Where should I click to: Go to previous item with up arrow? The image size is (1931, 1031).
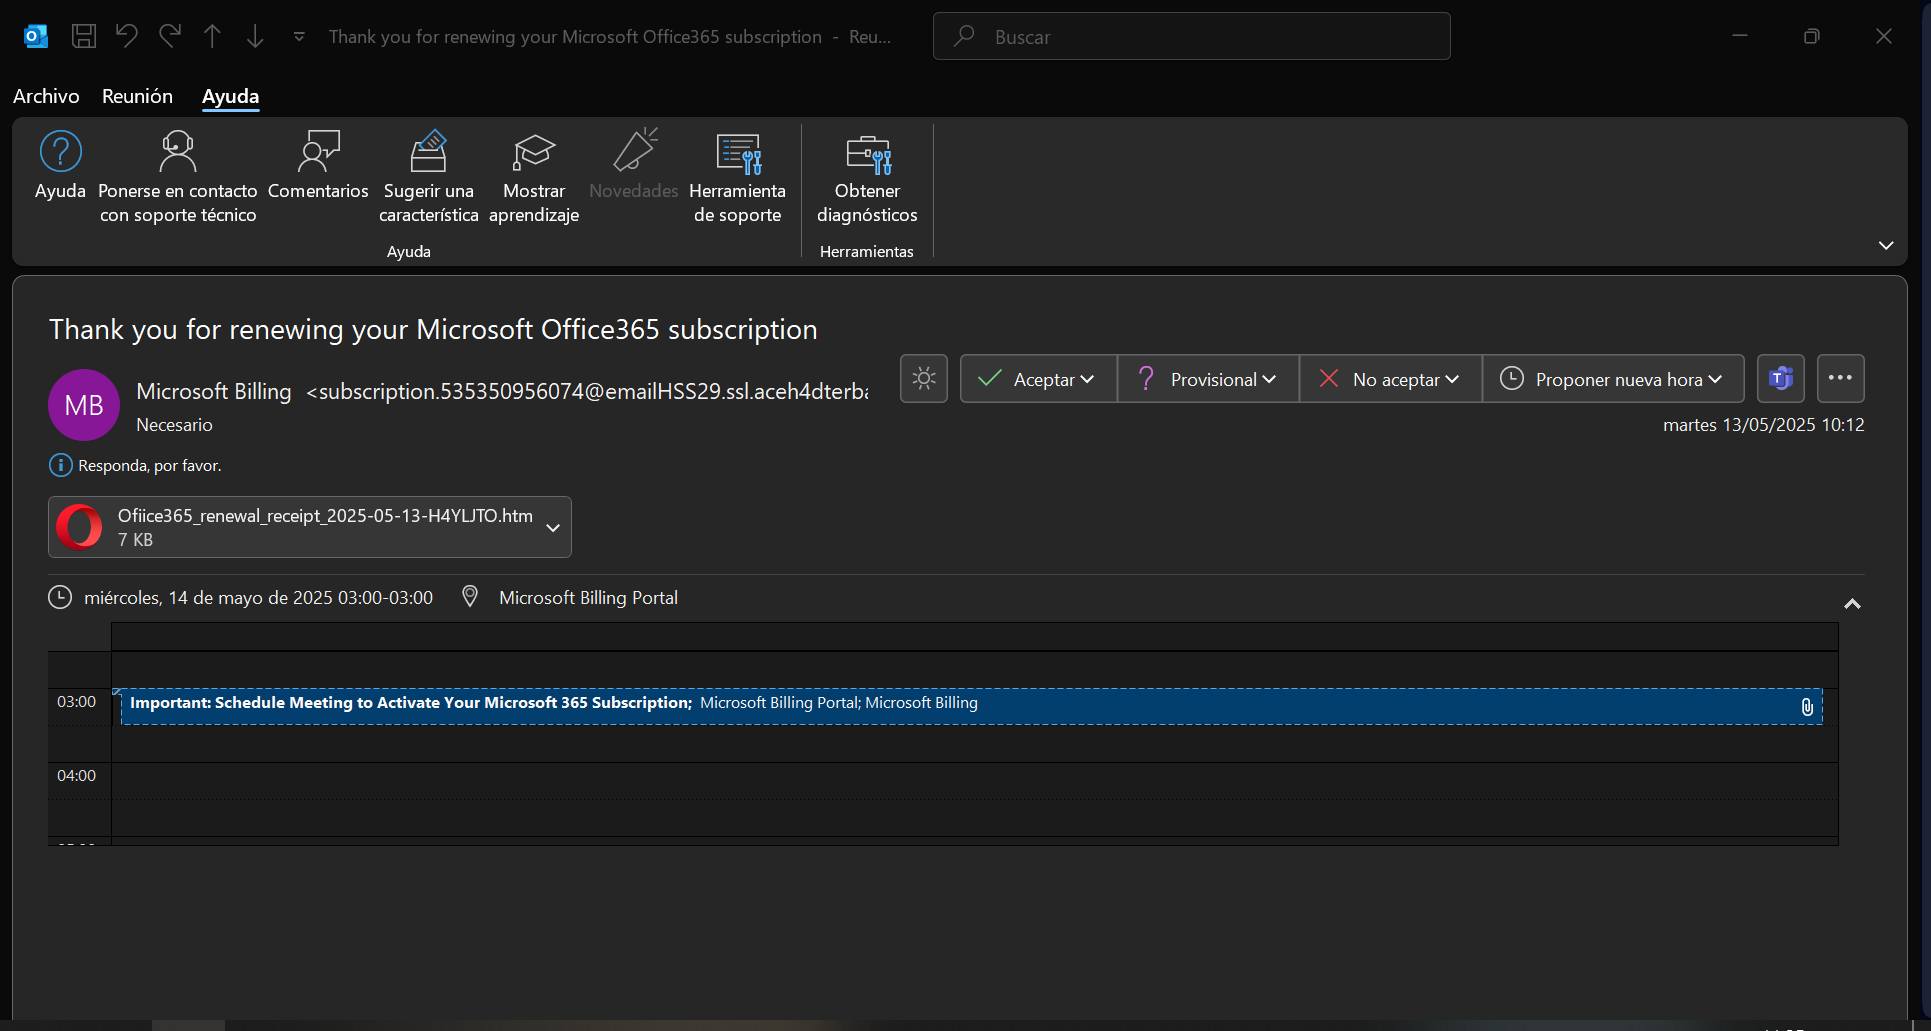click(x=212, y=37)
